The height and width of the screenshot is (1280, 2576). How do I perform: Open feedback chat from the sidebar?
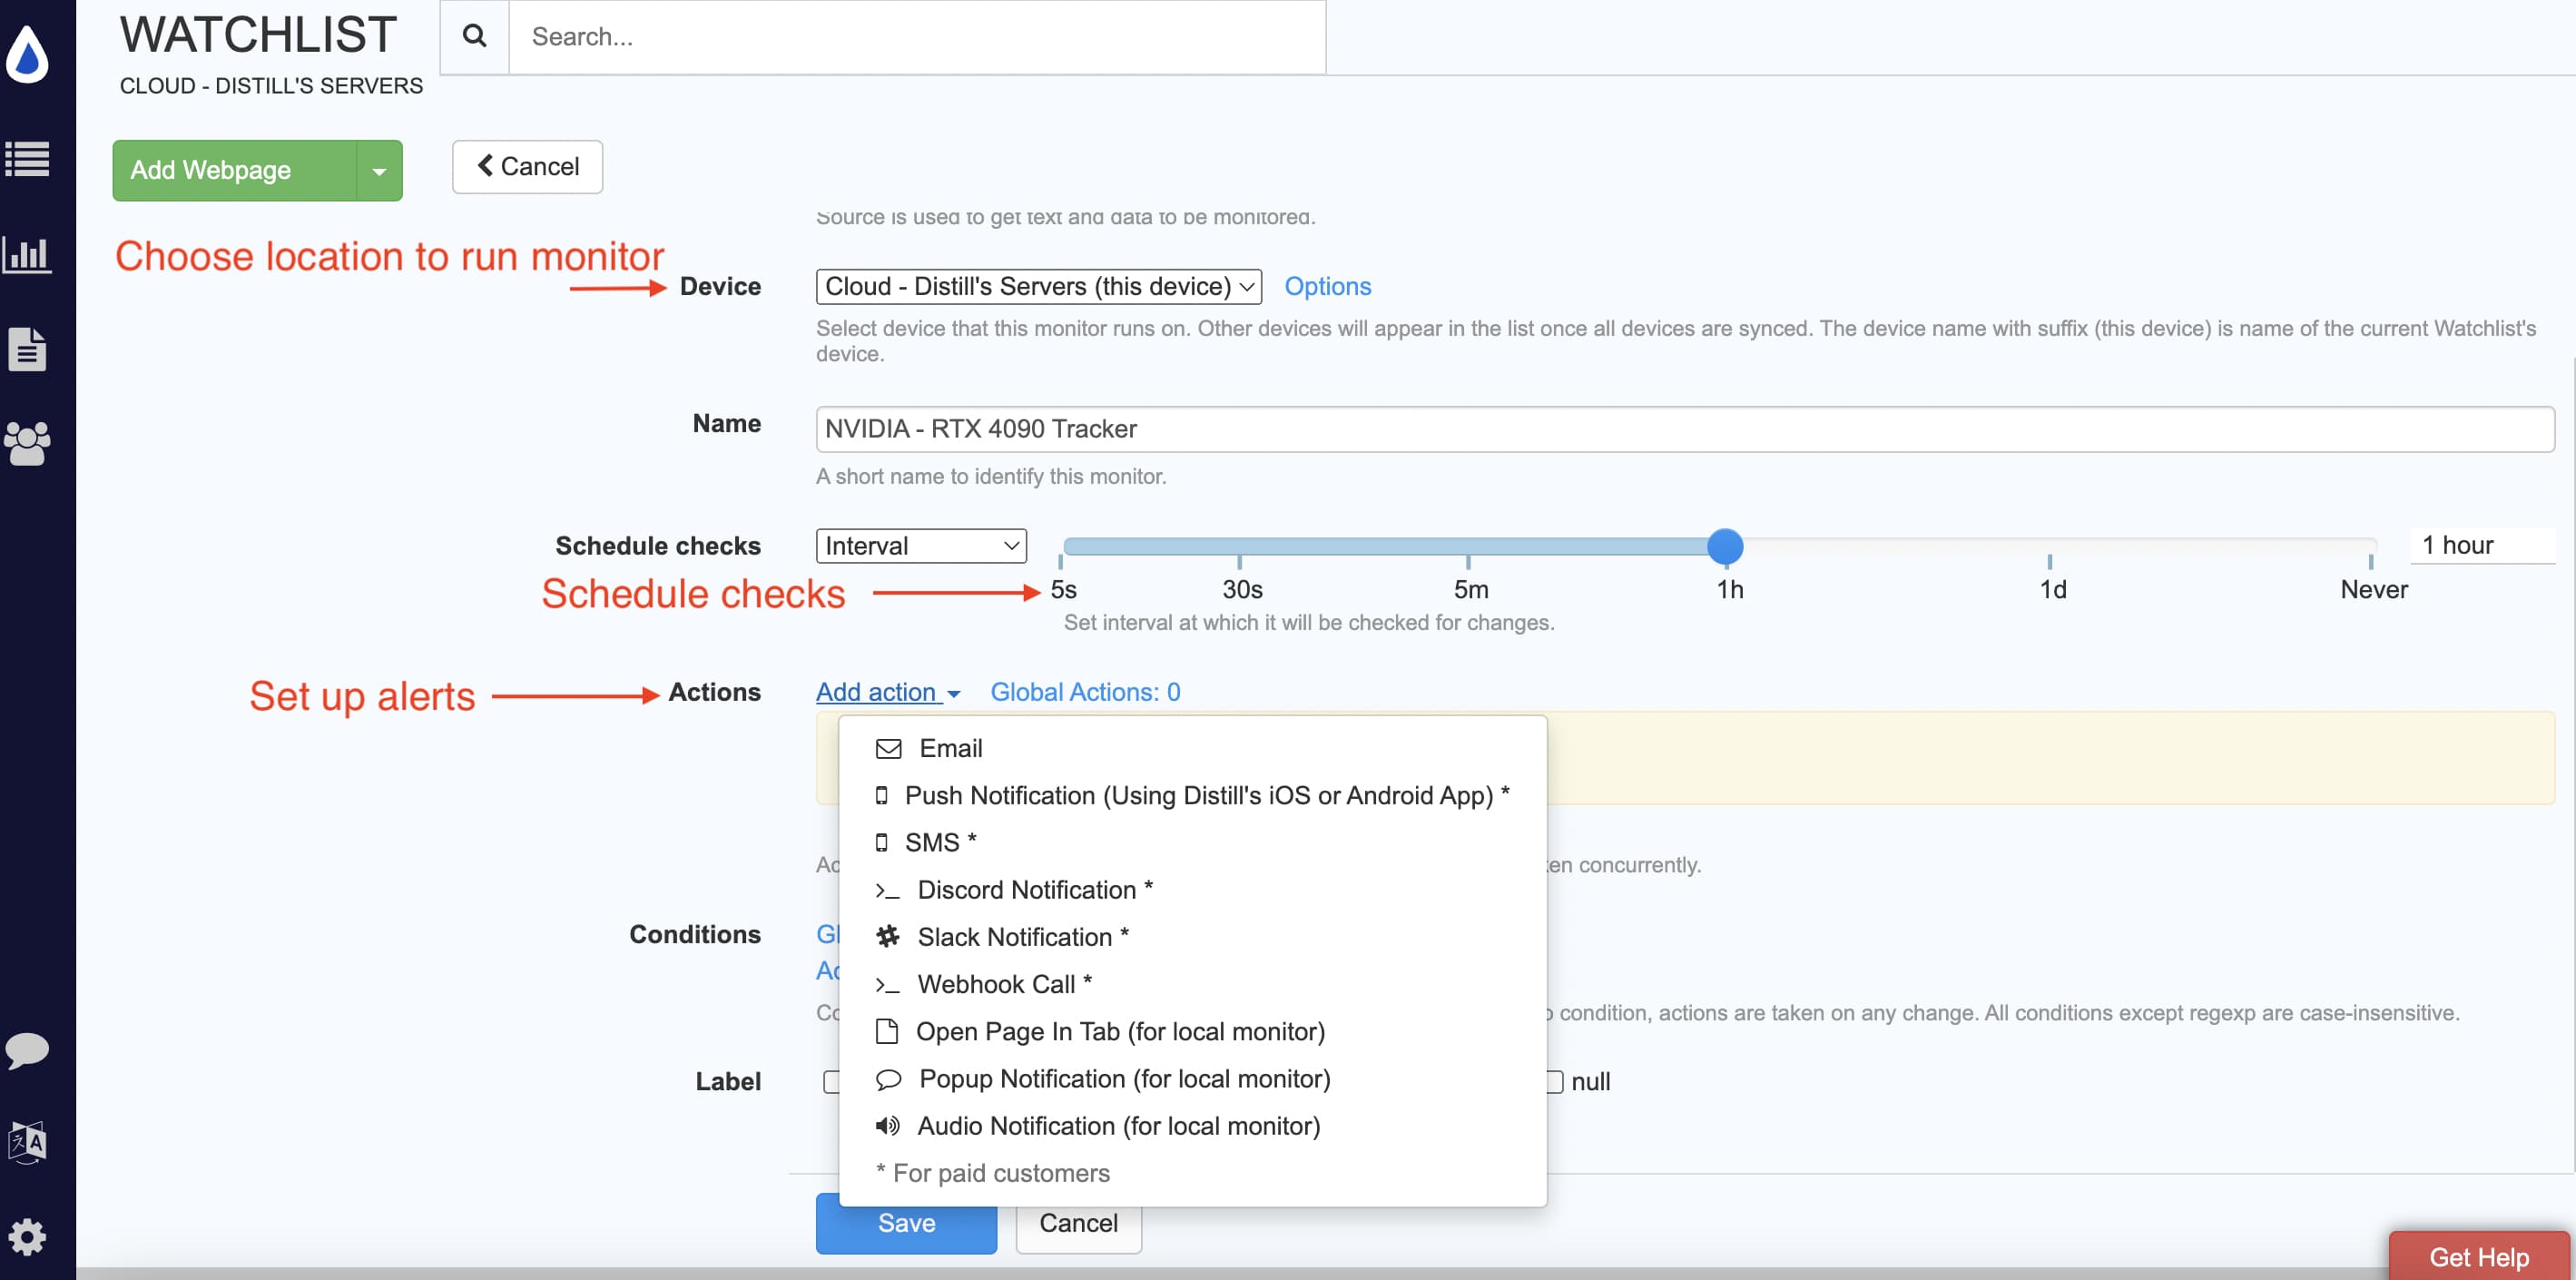pos(28,1051)
